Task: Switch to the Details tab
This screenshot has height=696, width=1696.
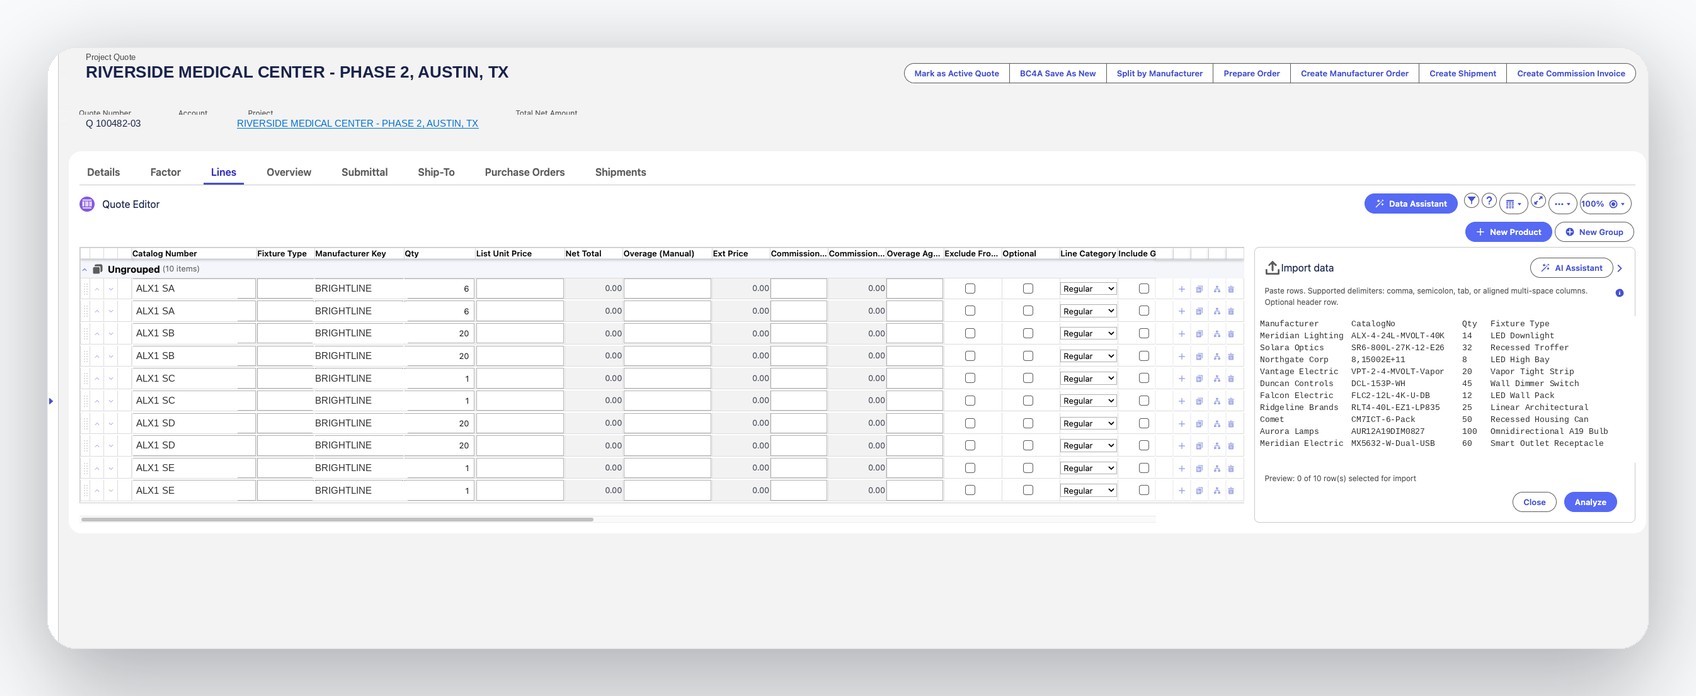Action: pos(103,172)
